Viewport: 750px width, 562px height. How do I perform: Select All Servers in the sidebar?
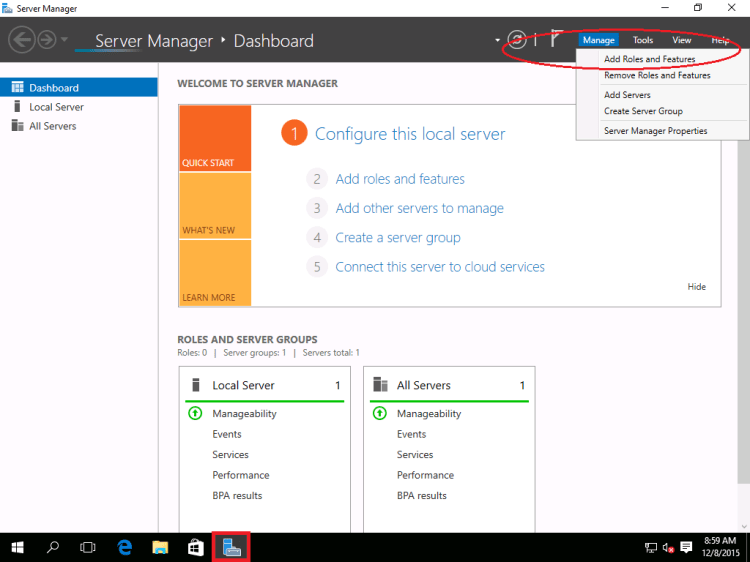[x=52, y=126]
